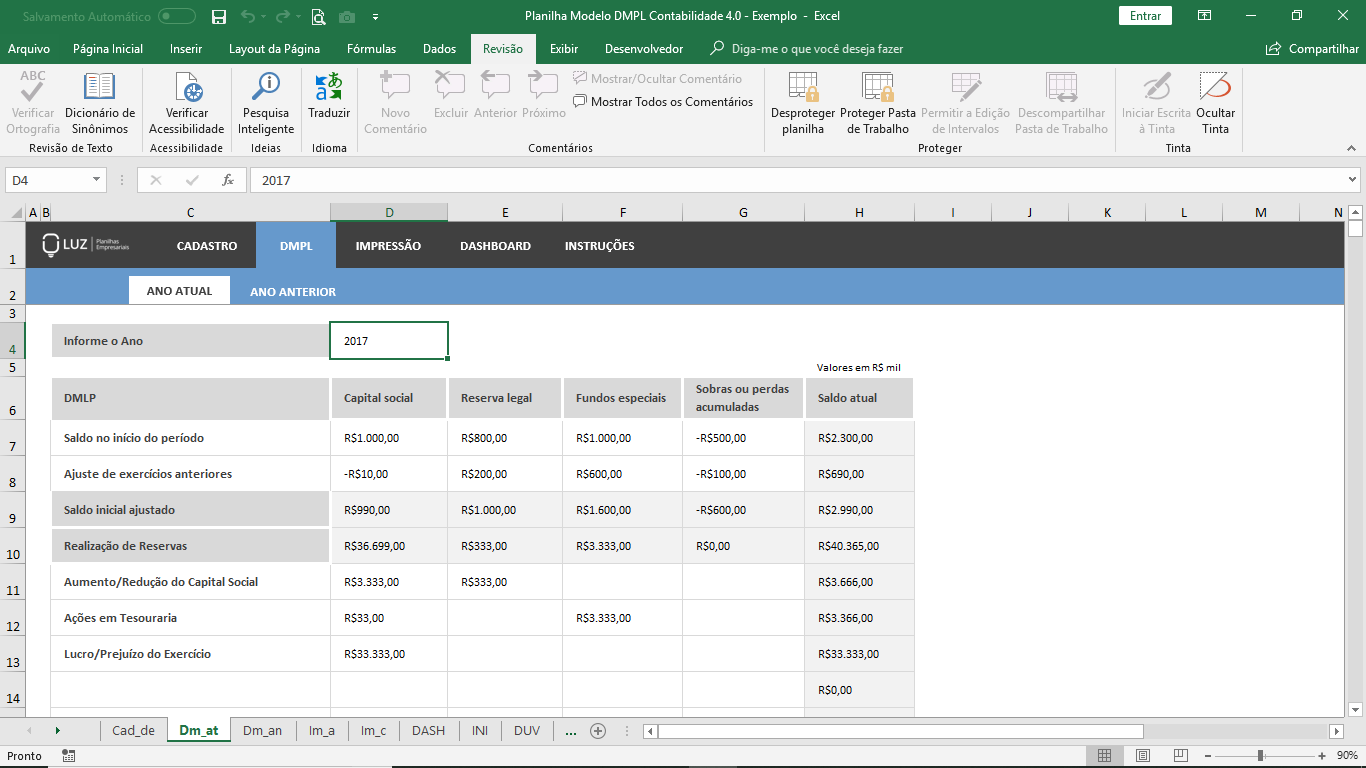
Task: Add a new sheet with plus button
Action: (598, 731)
